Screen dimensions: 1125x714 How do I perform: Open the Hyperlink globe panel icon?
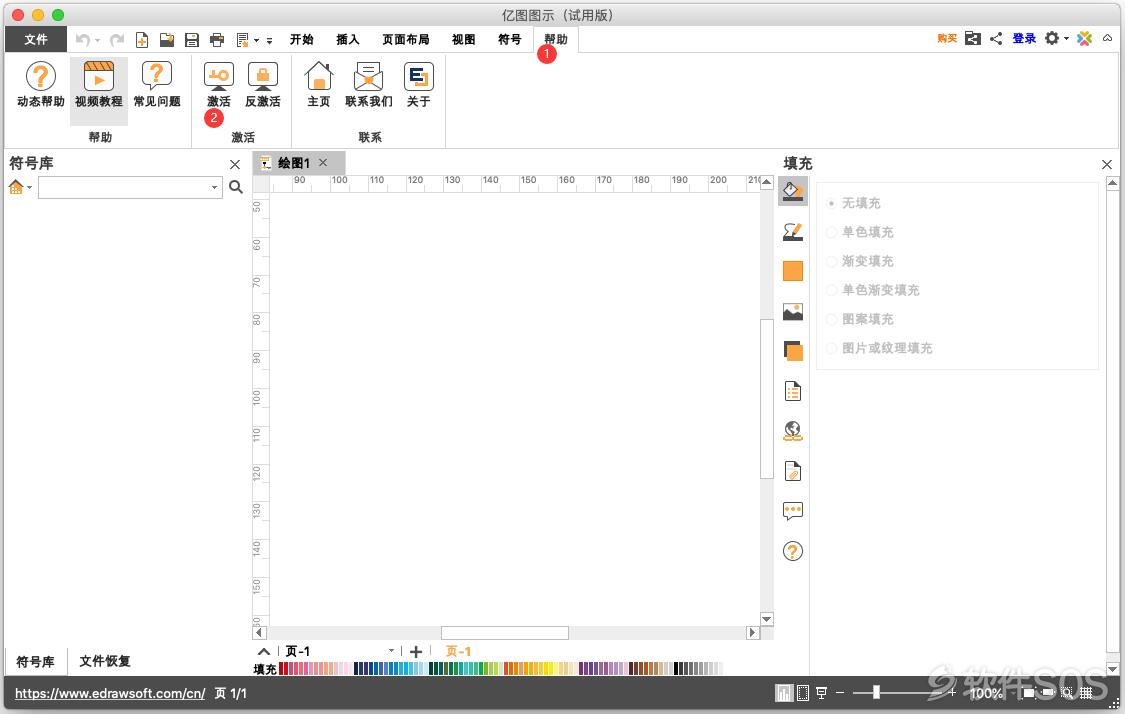(x=793, y=431)
